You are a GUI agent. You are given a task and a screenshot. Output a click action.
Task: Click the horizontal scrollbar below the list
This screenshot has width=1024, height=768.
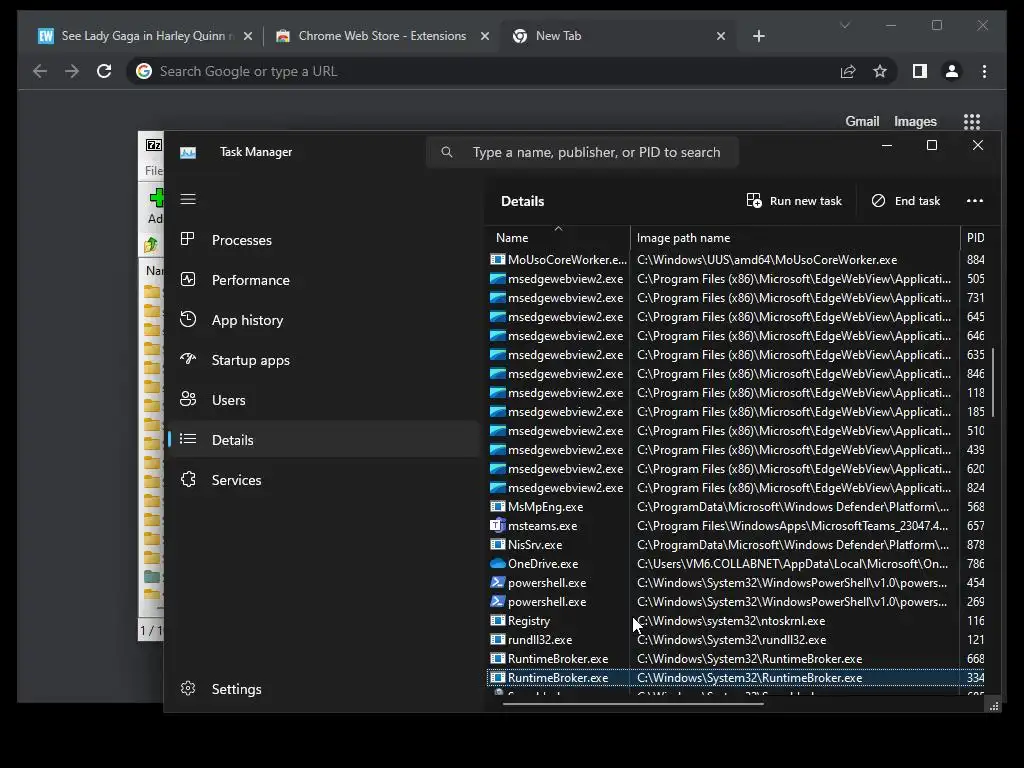coord(633,704)
